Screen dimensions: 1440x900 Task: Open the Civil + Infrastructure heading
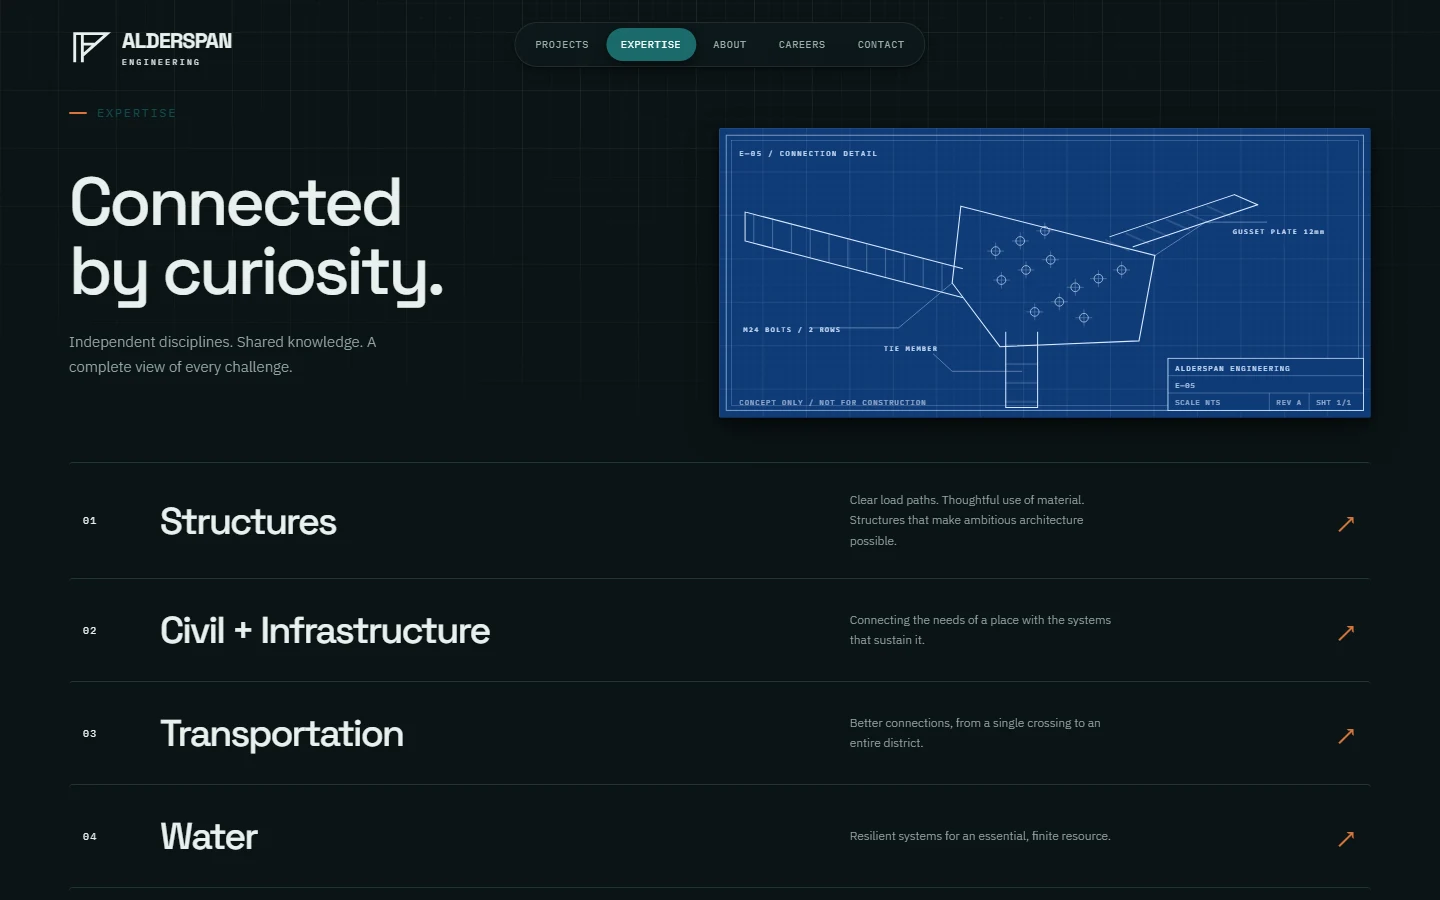click(325, 631)
